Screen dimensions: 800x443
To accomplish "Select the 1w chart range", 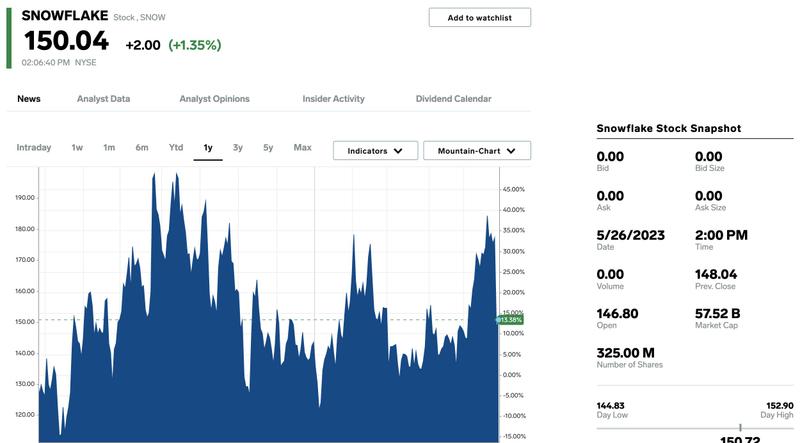I will tap(77, 147).
